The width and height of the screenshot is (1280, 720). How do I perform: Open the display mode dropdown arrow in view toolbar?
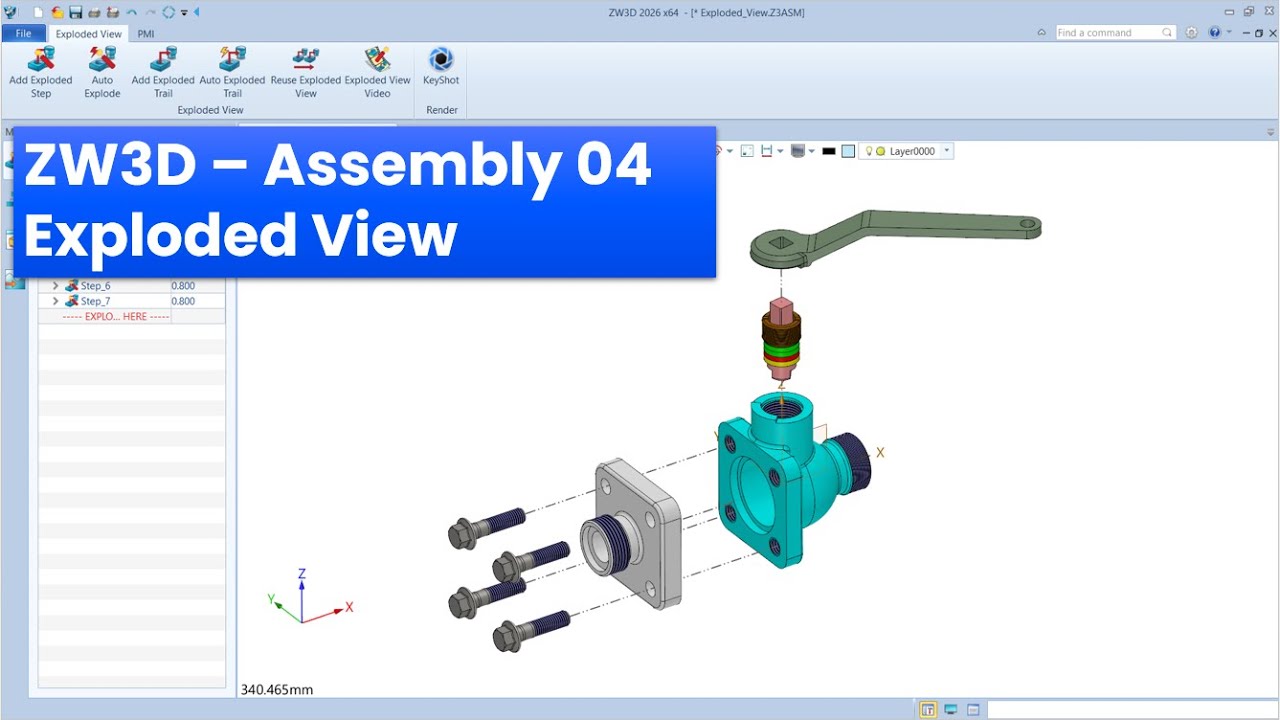click(x=811, y=151)
